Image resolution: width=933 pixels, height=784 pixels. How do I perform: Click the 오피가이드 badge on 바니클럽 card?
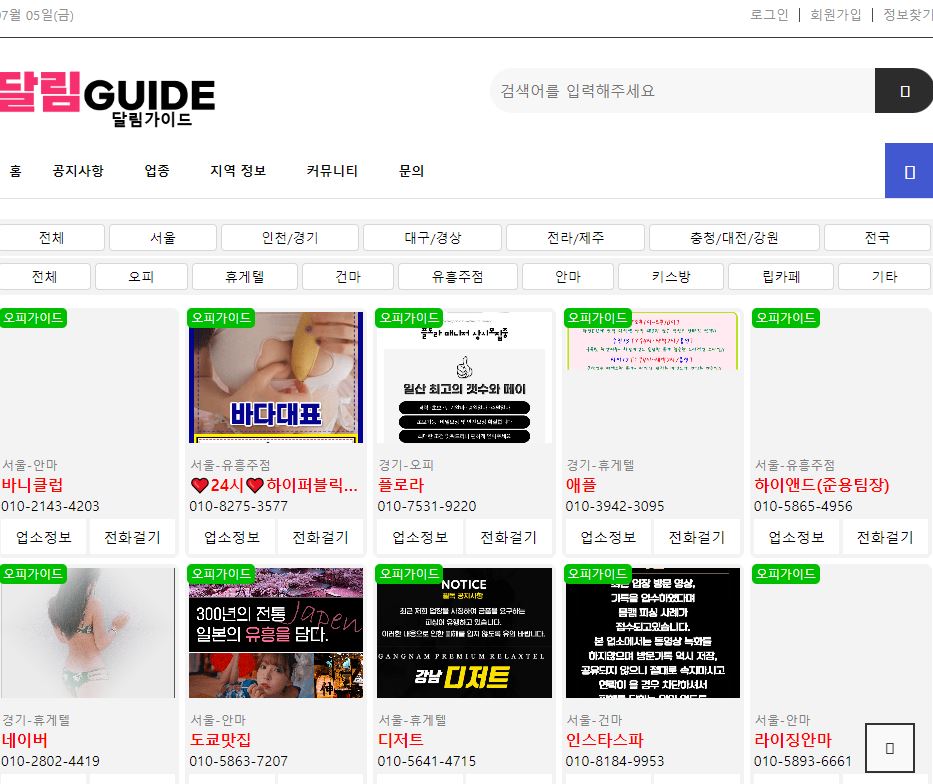pos(33,318)
